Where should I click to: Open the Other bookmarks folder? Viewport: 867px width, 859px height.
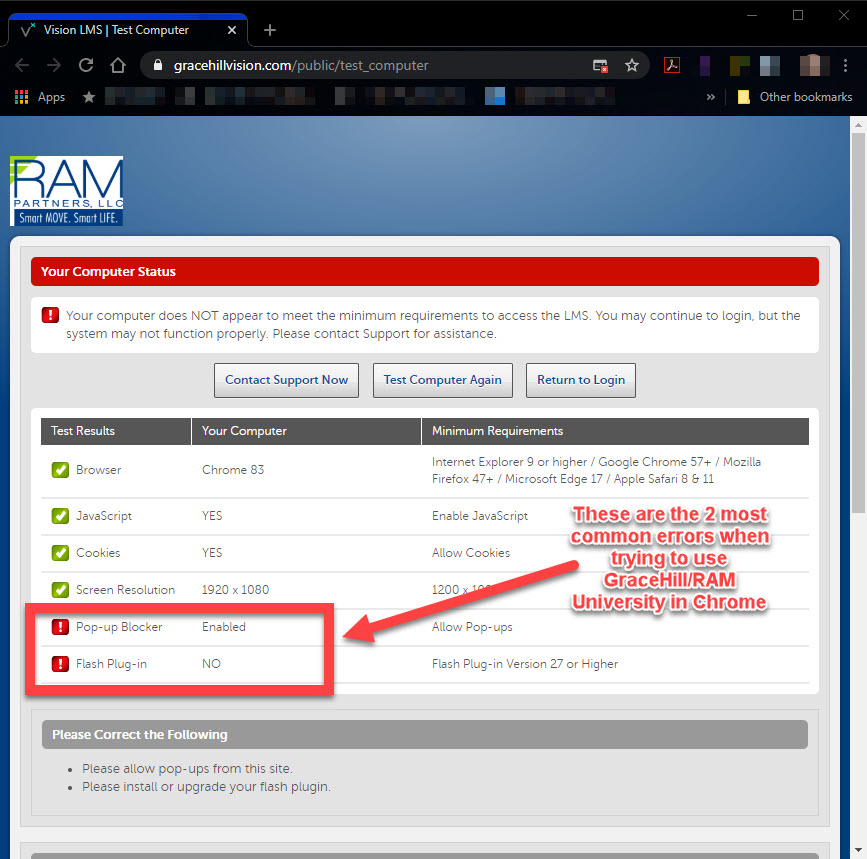pos(796,97)
